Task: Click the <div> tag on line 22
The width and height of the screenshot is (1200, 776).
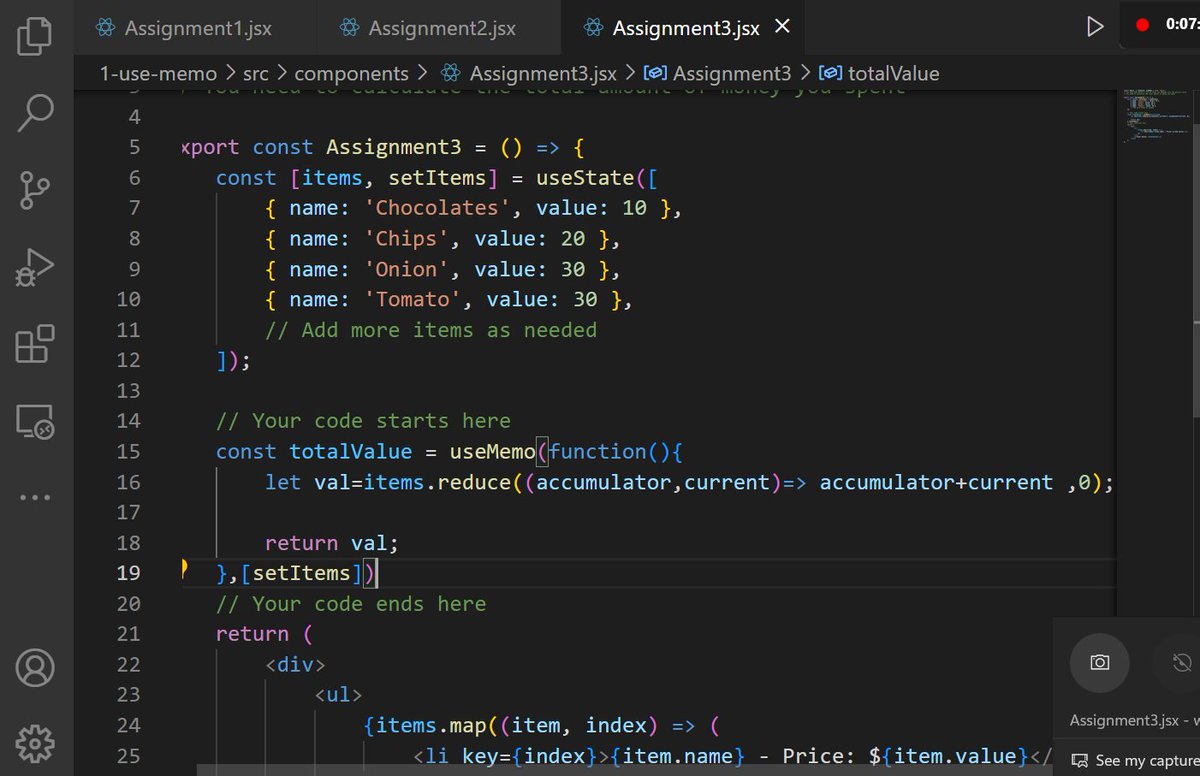Action: tap(295, 665)
